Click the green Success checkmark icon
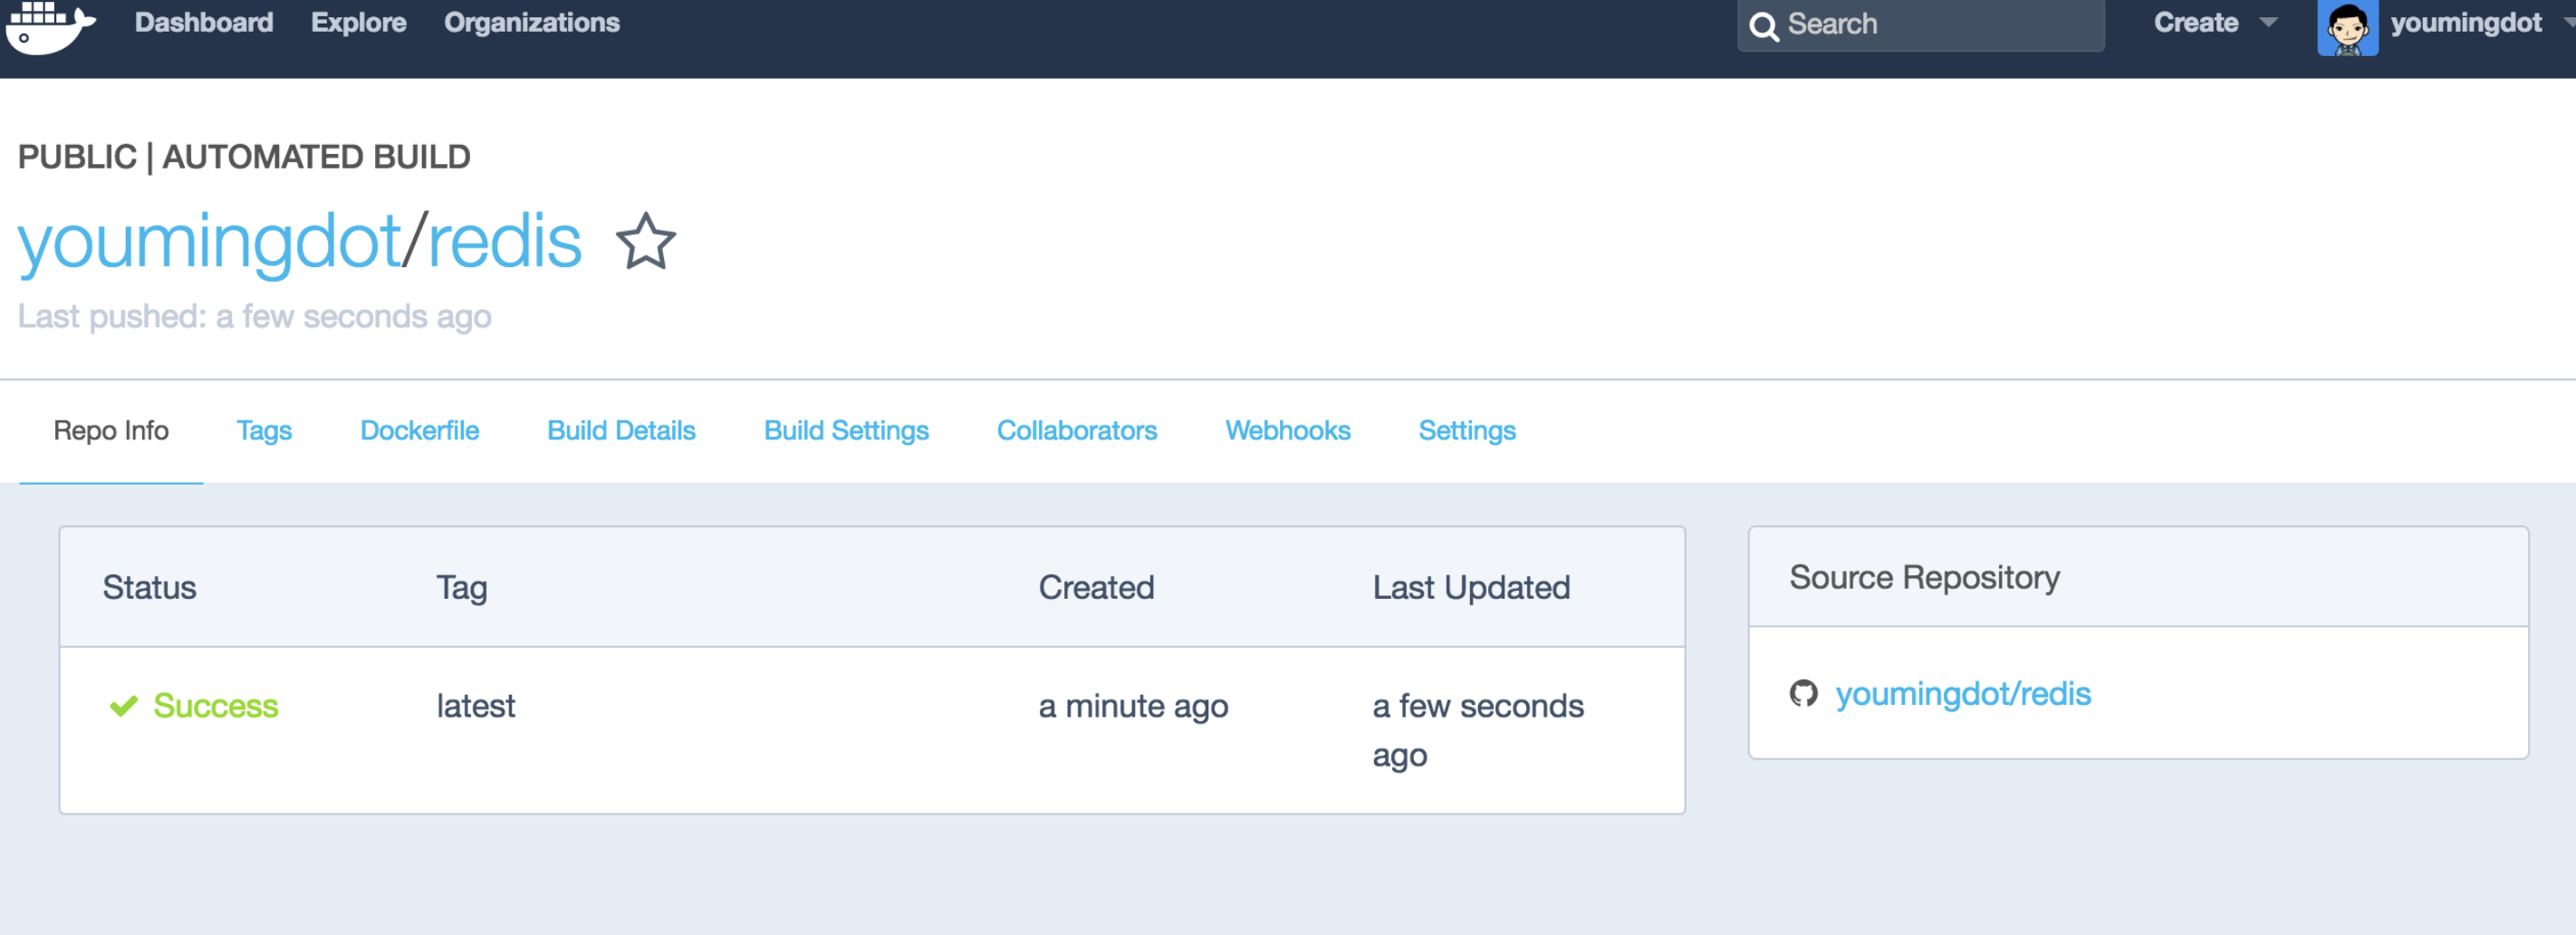Screen dimensions: 2576x935 pyautogui.click(x=124, y=706)
